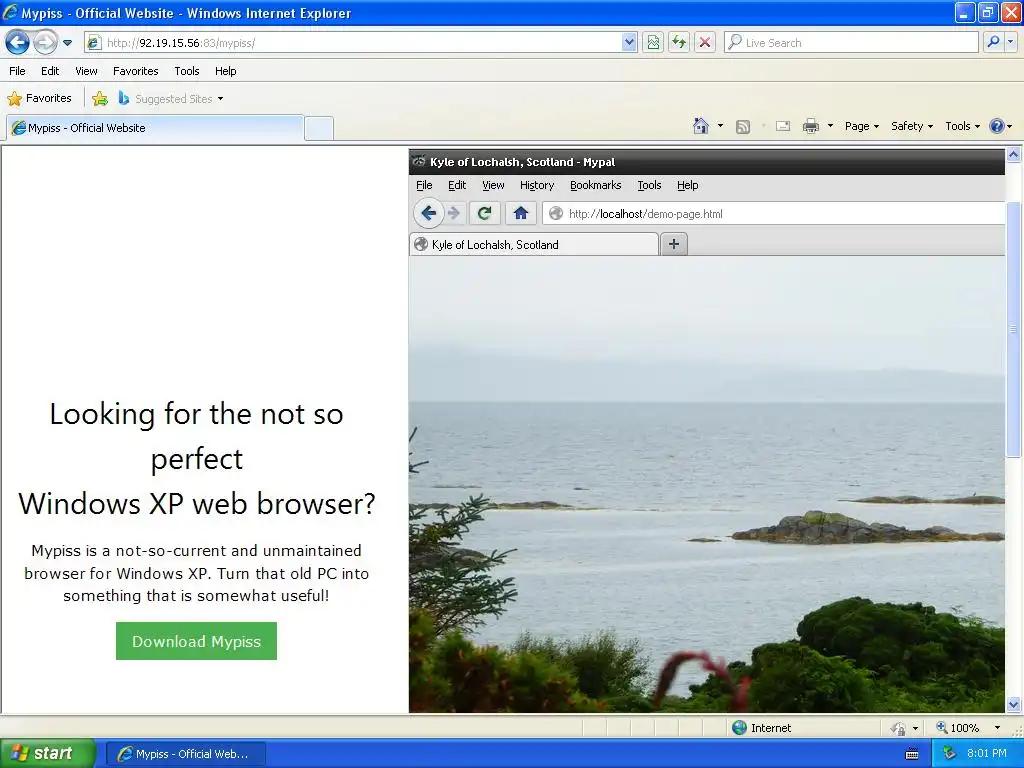Click the 'Mypiss is a not-so-current' paragraph
The height and width of the screenshot is (768, 1024).
coord(197,573)
